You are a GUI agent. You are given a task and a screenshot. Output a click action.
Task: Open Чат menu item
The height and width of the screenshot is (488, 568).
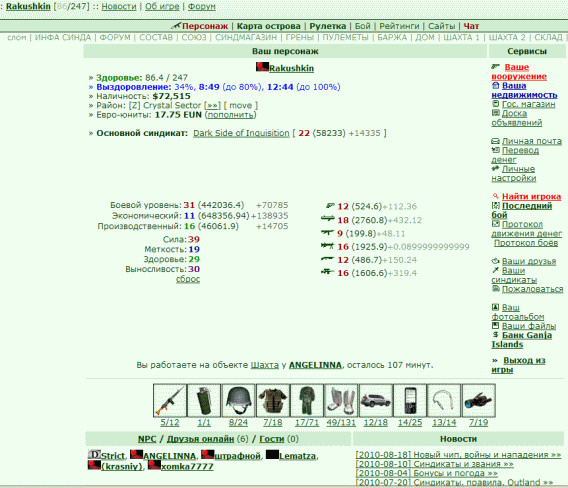[x=471, y=26]
